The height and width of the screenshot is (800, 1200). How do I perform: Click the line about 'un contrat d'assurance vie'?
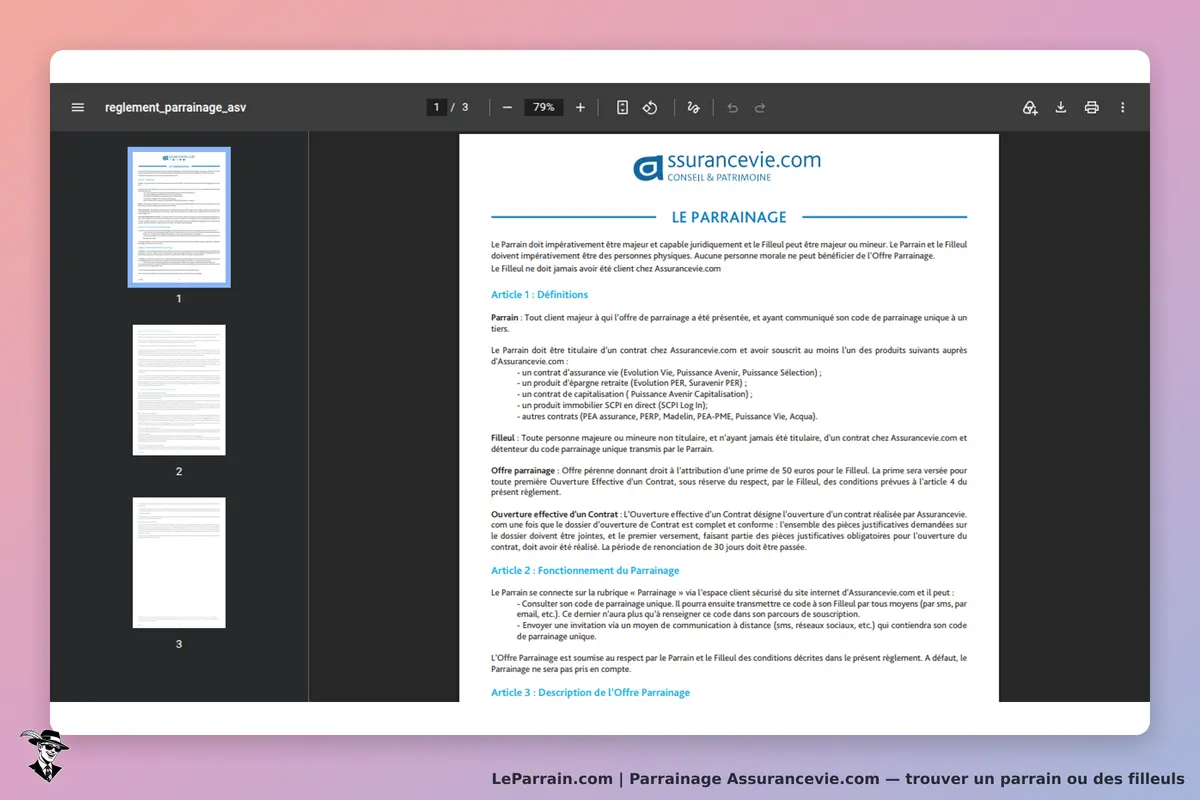(669, 372)
